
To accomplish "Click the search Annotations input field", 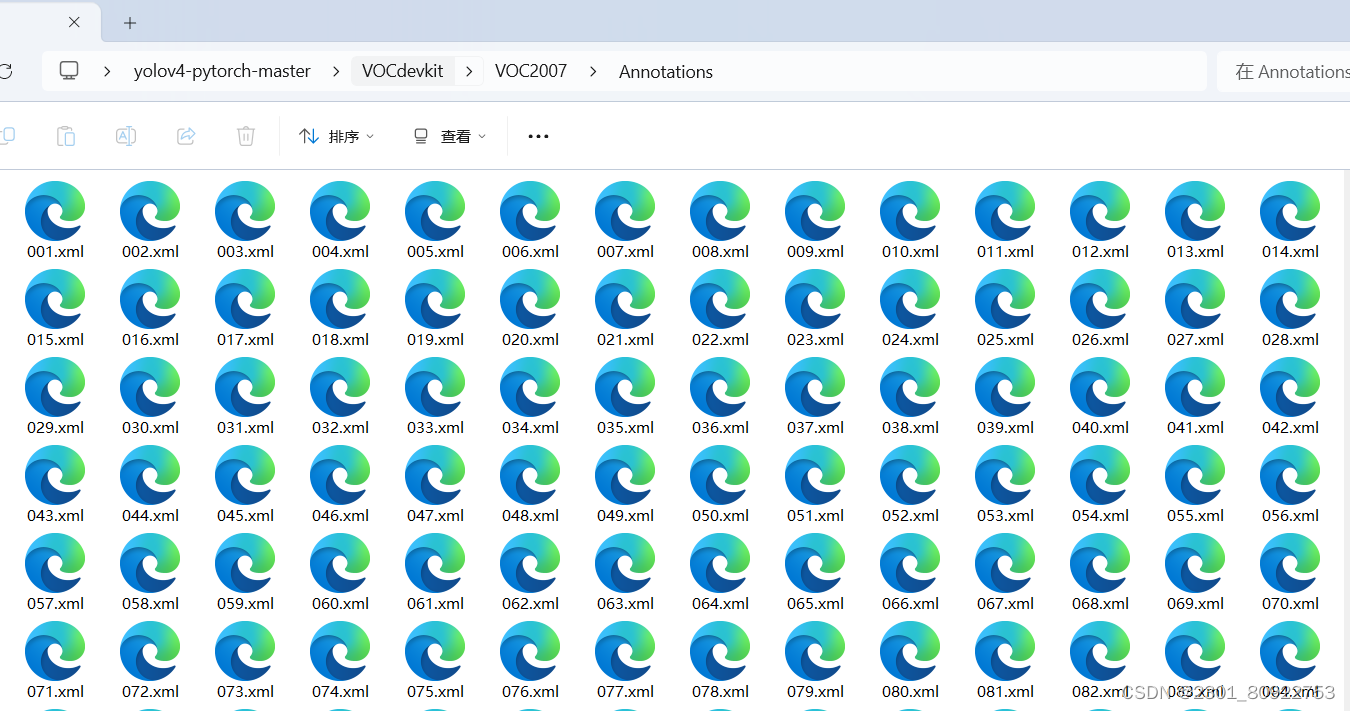I will coord(1284,72).
